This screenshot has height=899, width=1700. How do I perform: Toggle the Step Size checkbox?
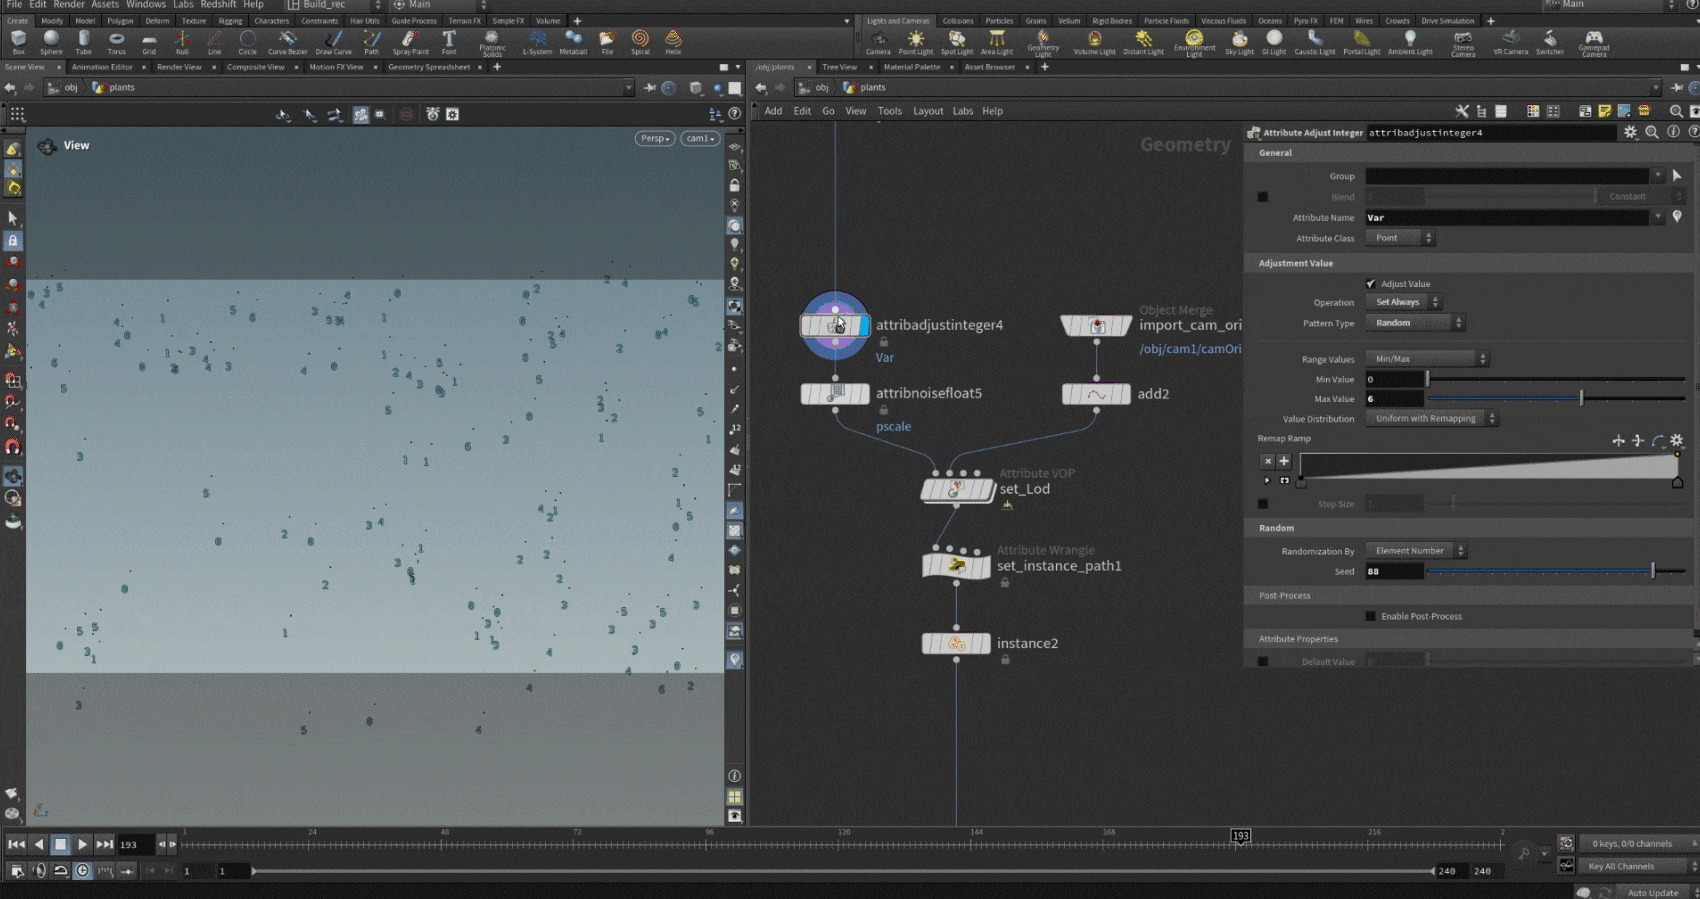1263,504
